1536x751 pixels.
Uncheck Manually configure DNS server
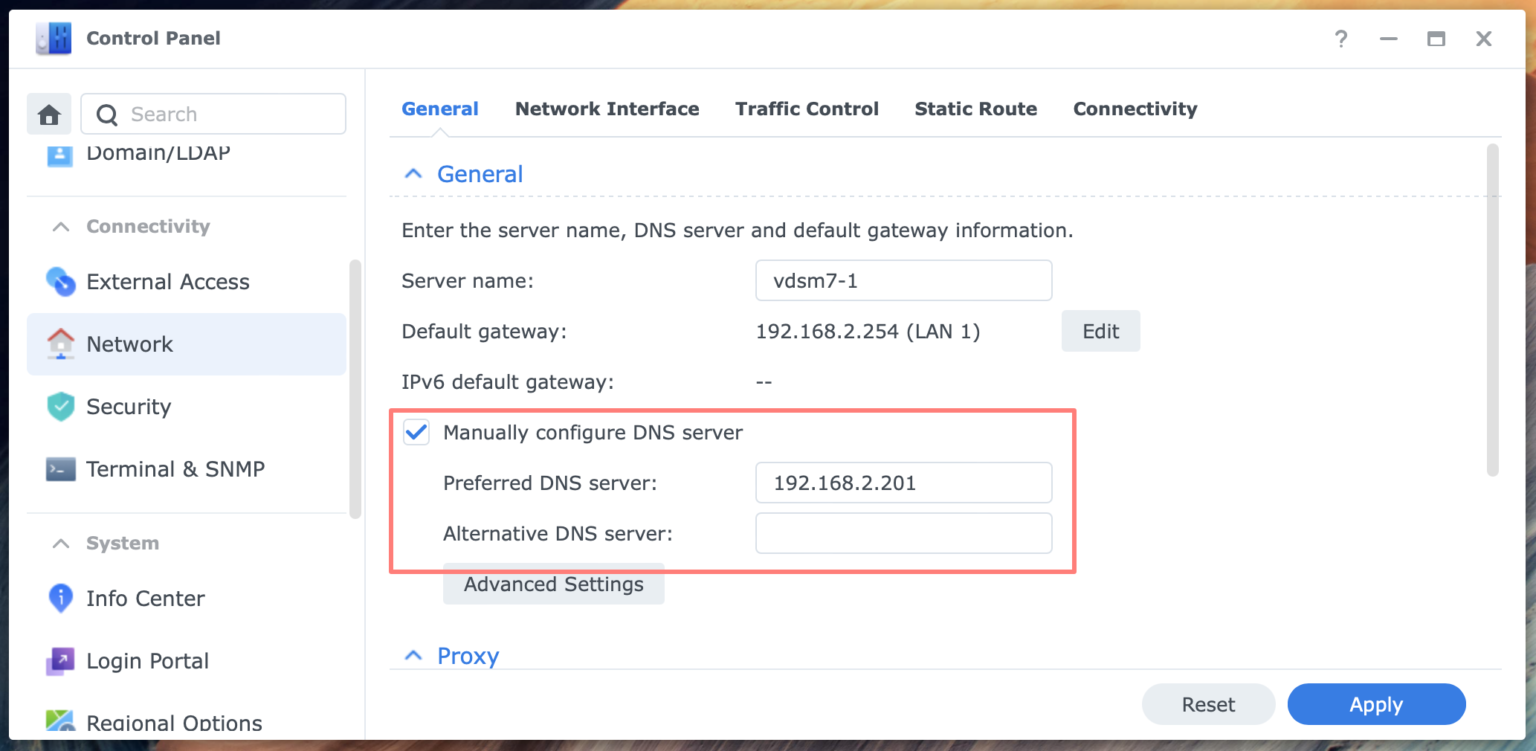tap(416, 432)
